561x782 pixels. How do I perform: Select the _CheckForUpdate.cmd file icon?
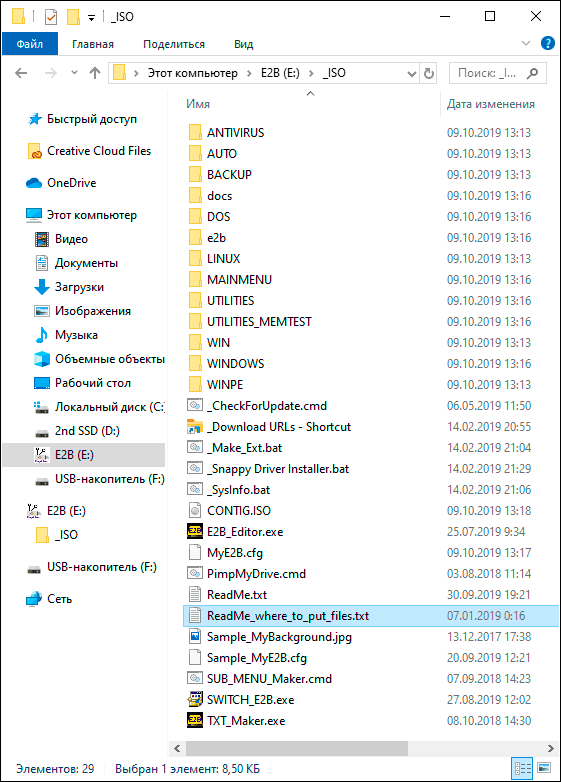click(x=195, y=405)
